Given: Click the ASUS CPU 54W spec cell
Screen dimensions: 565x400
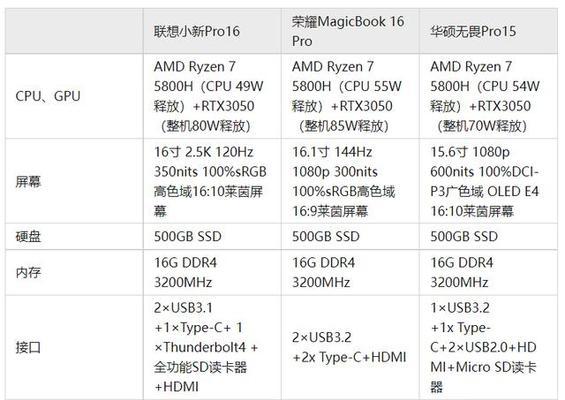Looking at the screenshot, I should coord(488,96).
